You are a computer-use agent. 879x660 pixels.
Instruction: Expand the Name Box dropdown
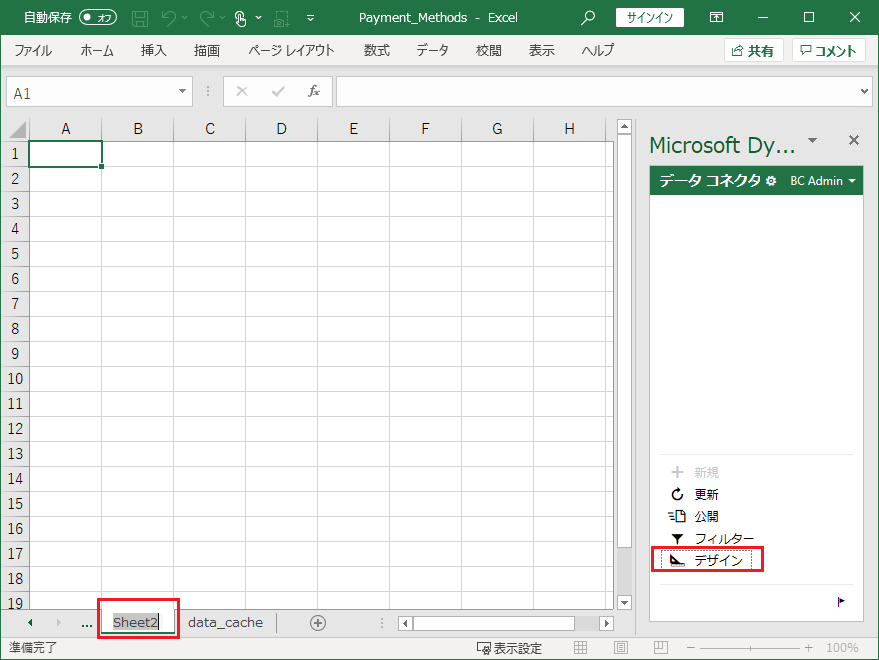click(x=183, y=92)
